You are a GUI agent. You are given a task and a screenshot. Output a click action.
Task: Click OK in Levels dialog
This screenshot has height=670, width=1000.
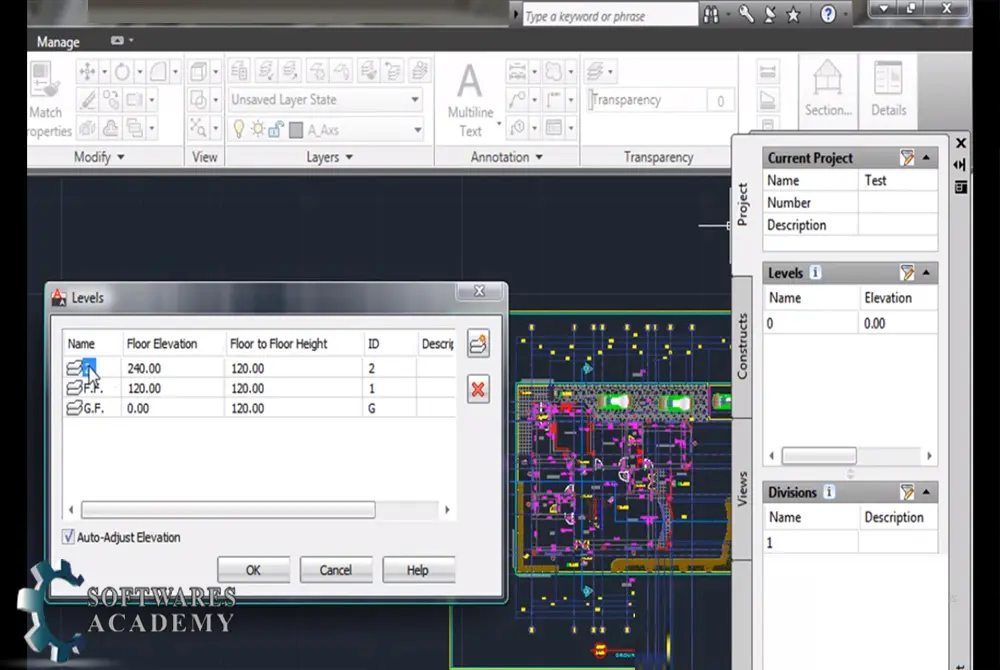click(x=253, y=570)
